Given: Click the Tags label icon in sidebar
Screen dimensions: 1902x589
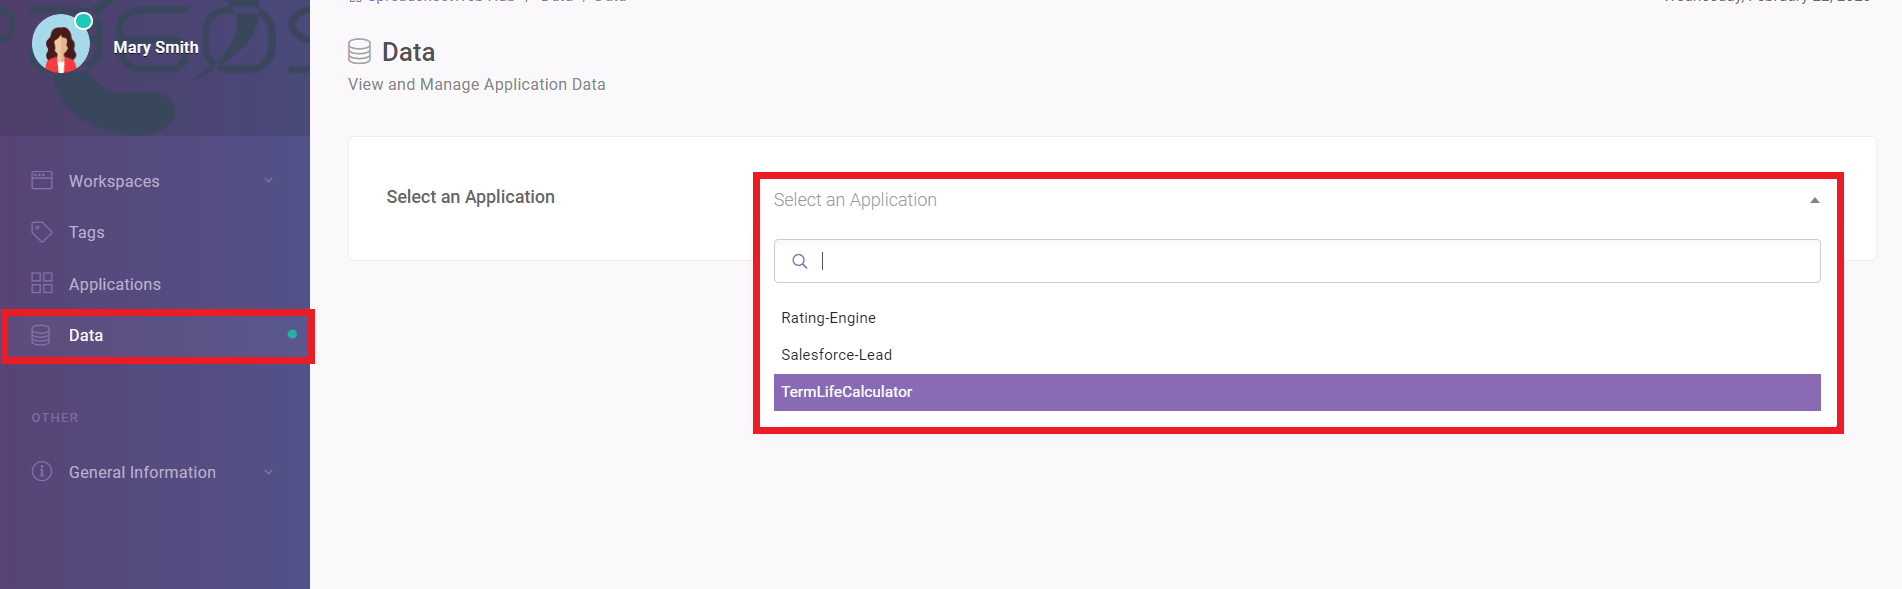Looking at the screenshot, I should point(41,231).
